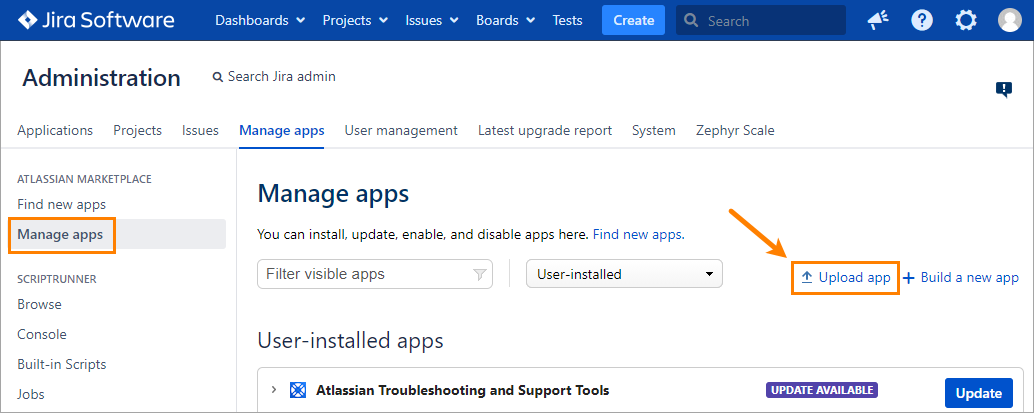Follow the Find new apps inline link
Screen dimensions: 1034x413
[x=638, y=234]
